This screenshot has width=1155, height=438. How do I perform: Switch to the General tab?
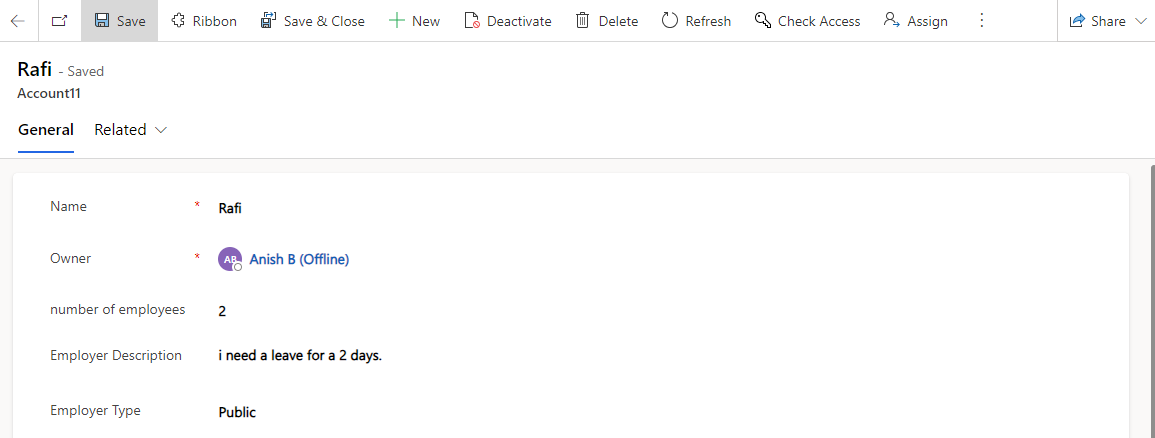point(46,130)
